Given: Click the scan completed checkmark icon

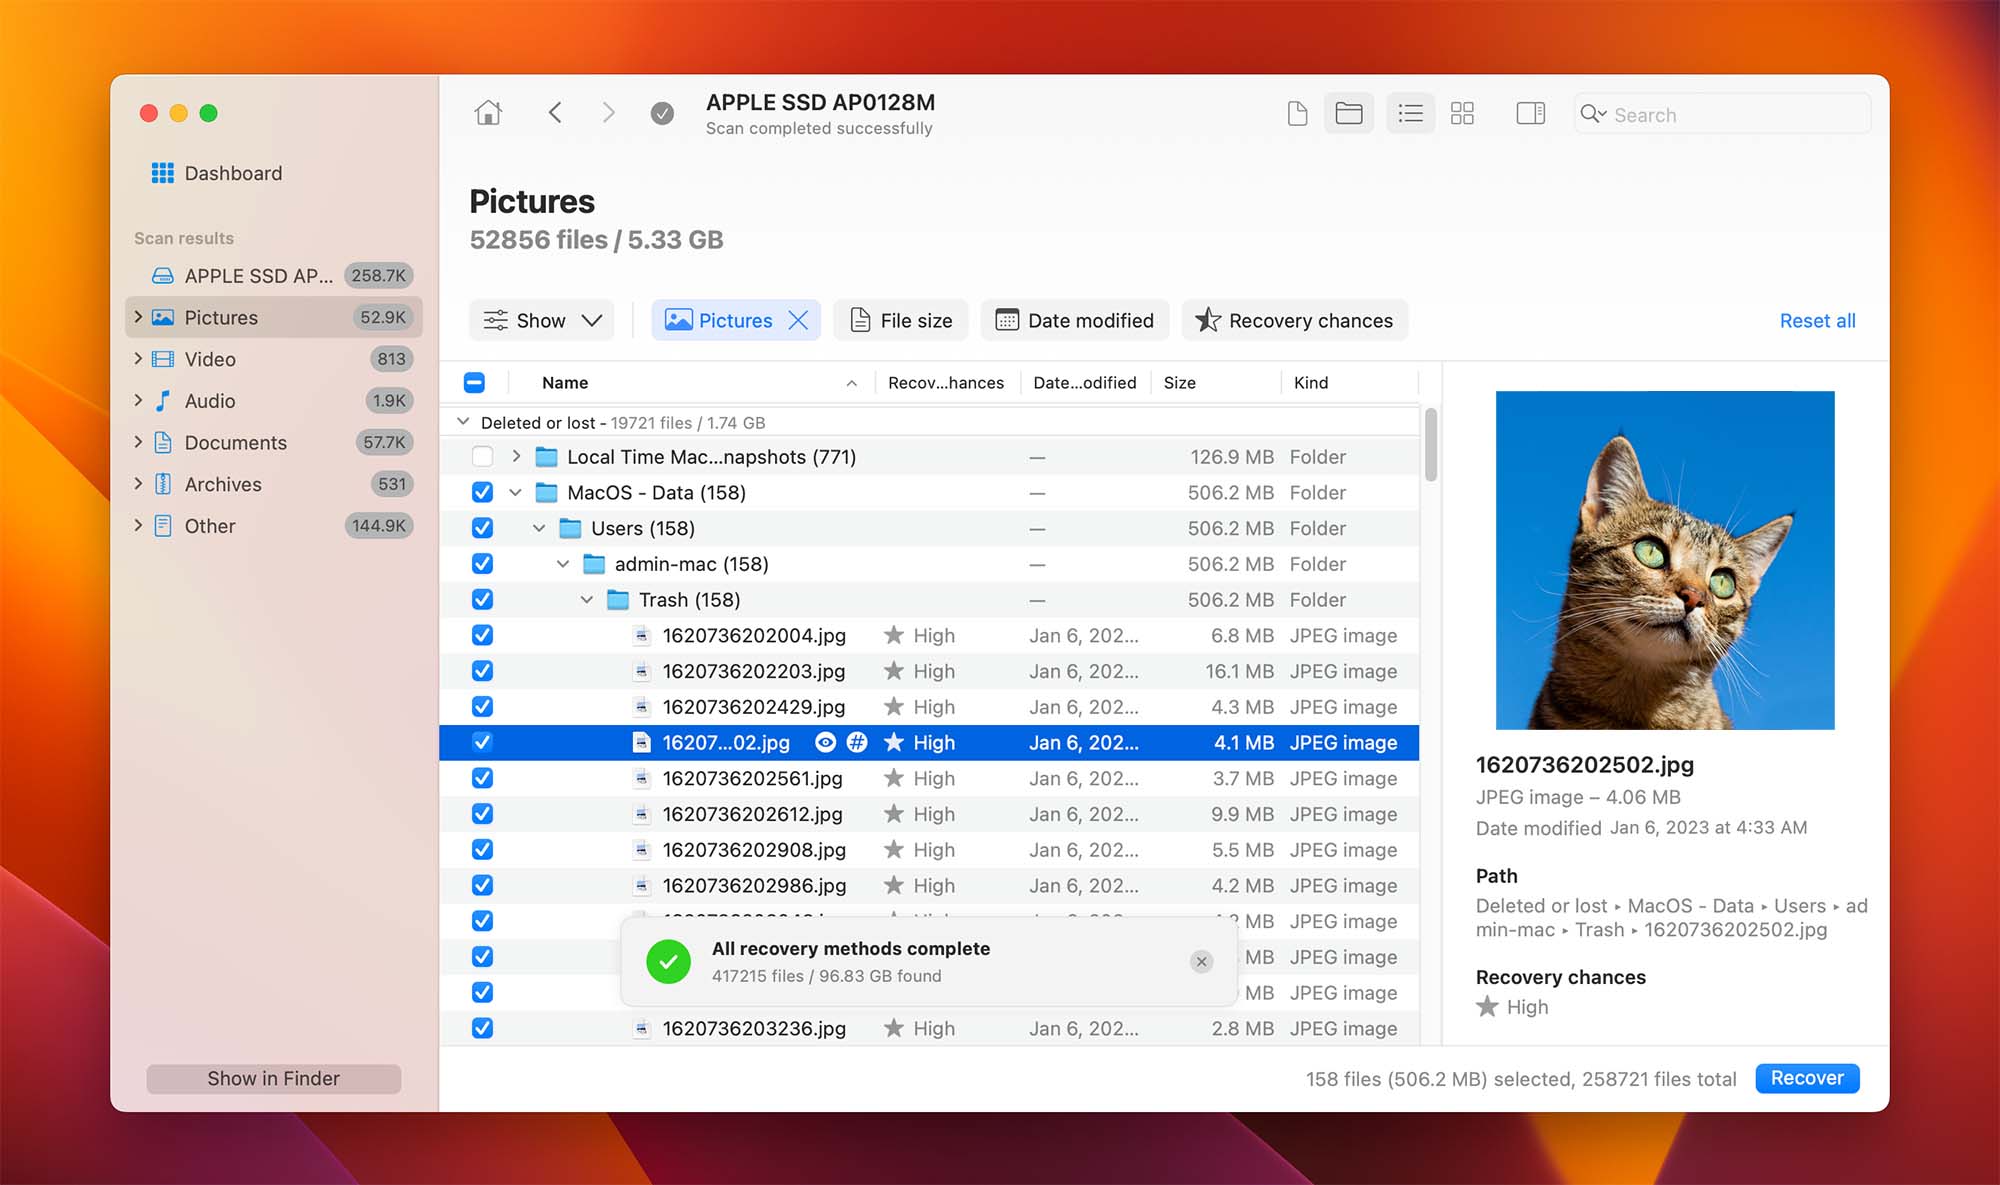Looking at the screenshot, I should coord(662,114).
